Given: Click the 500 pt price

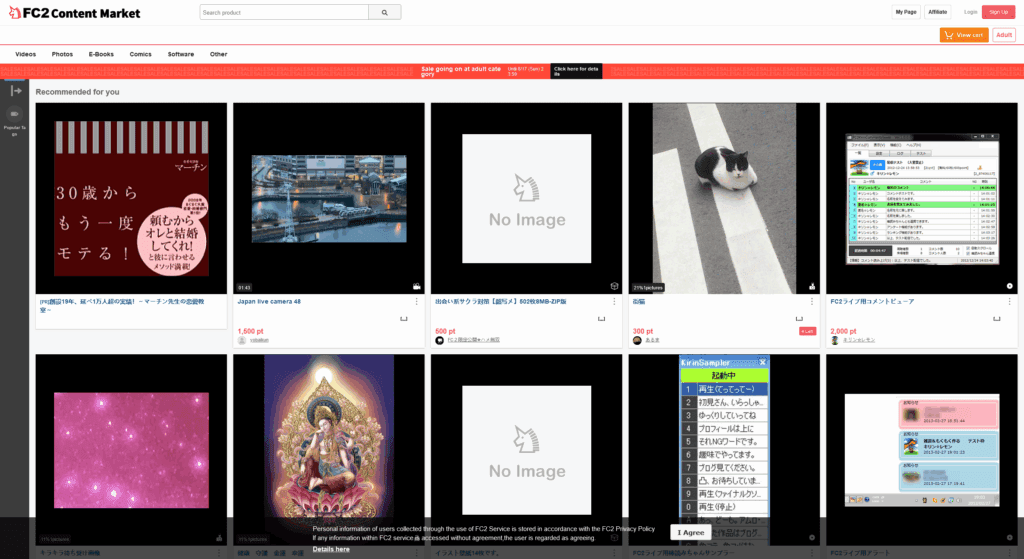Looking at the screenshot, I should pos(445,331).
